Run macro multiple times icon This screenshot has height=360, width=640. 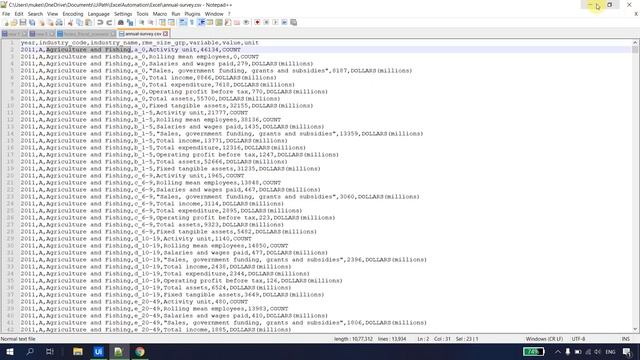pos(284,22)
